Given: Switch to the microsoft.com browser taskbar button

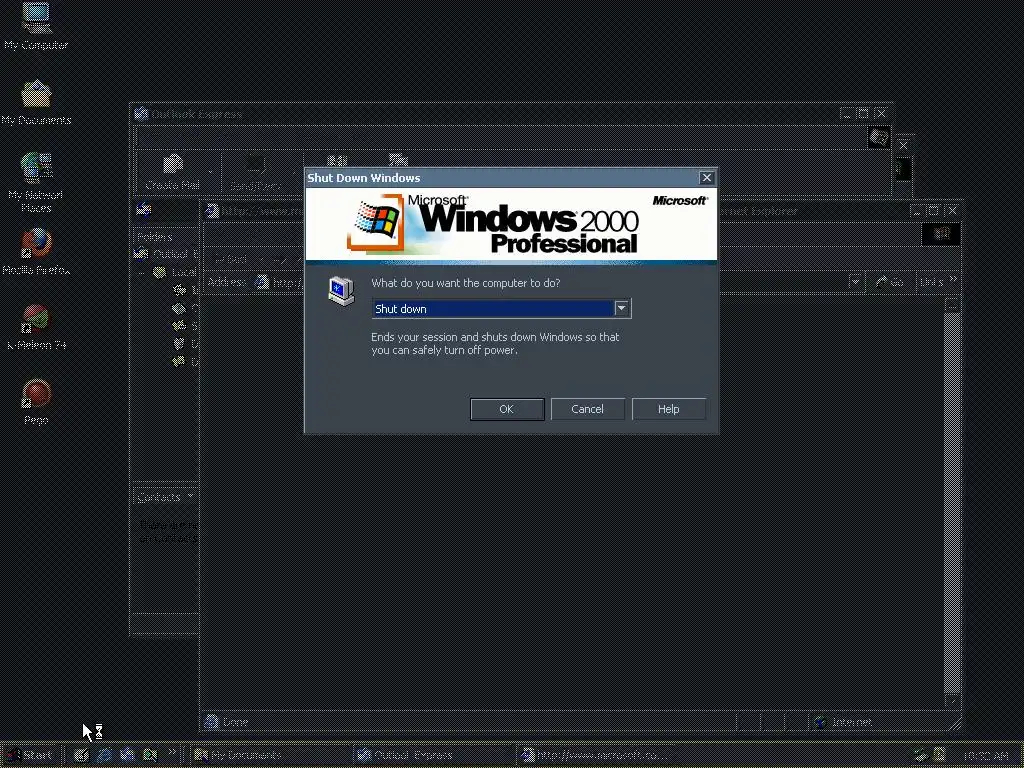Looking at the screenshot, I should tap(596, 756).
